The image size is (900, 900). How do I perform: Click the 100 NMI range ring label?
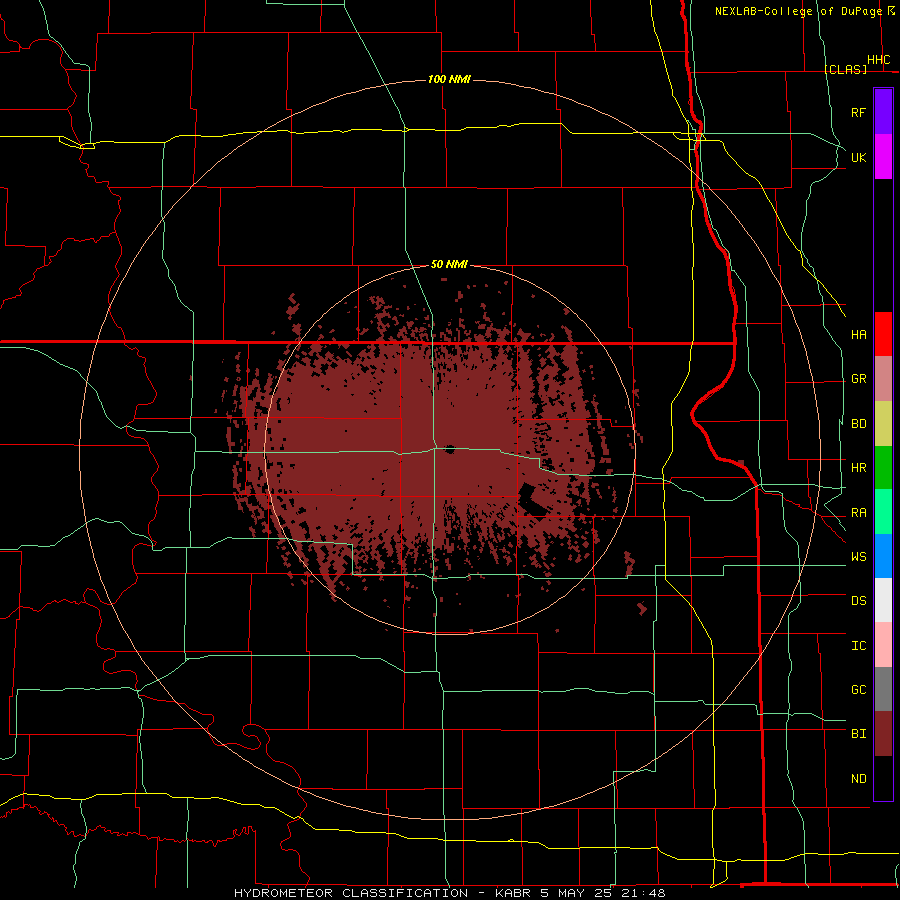point(449,79)
